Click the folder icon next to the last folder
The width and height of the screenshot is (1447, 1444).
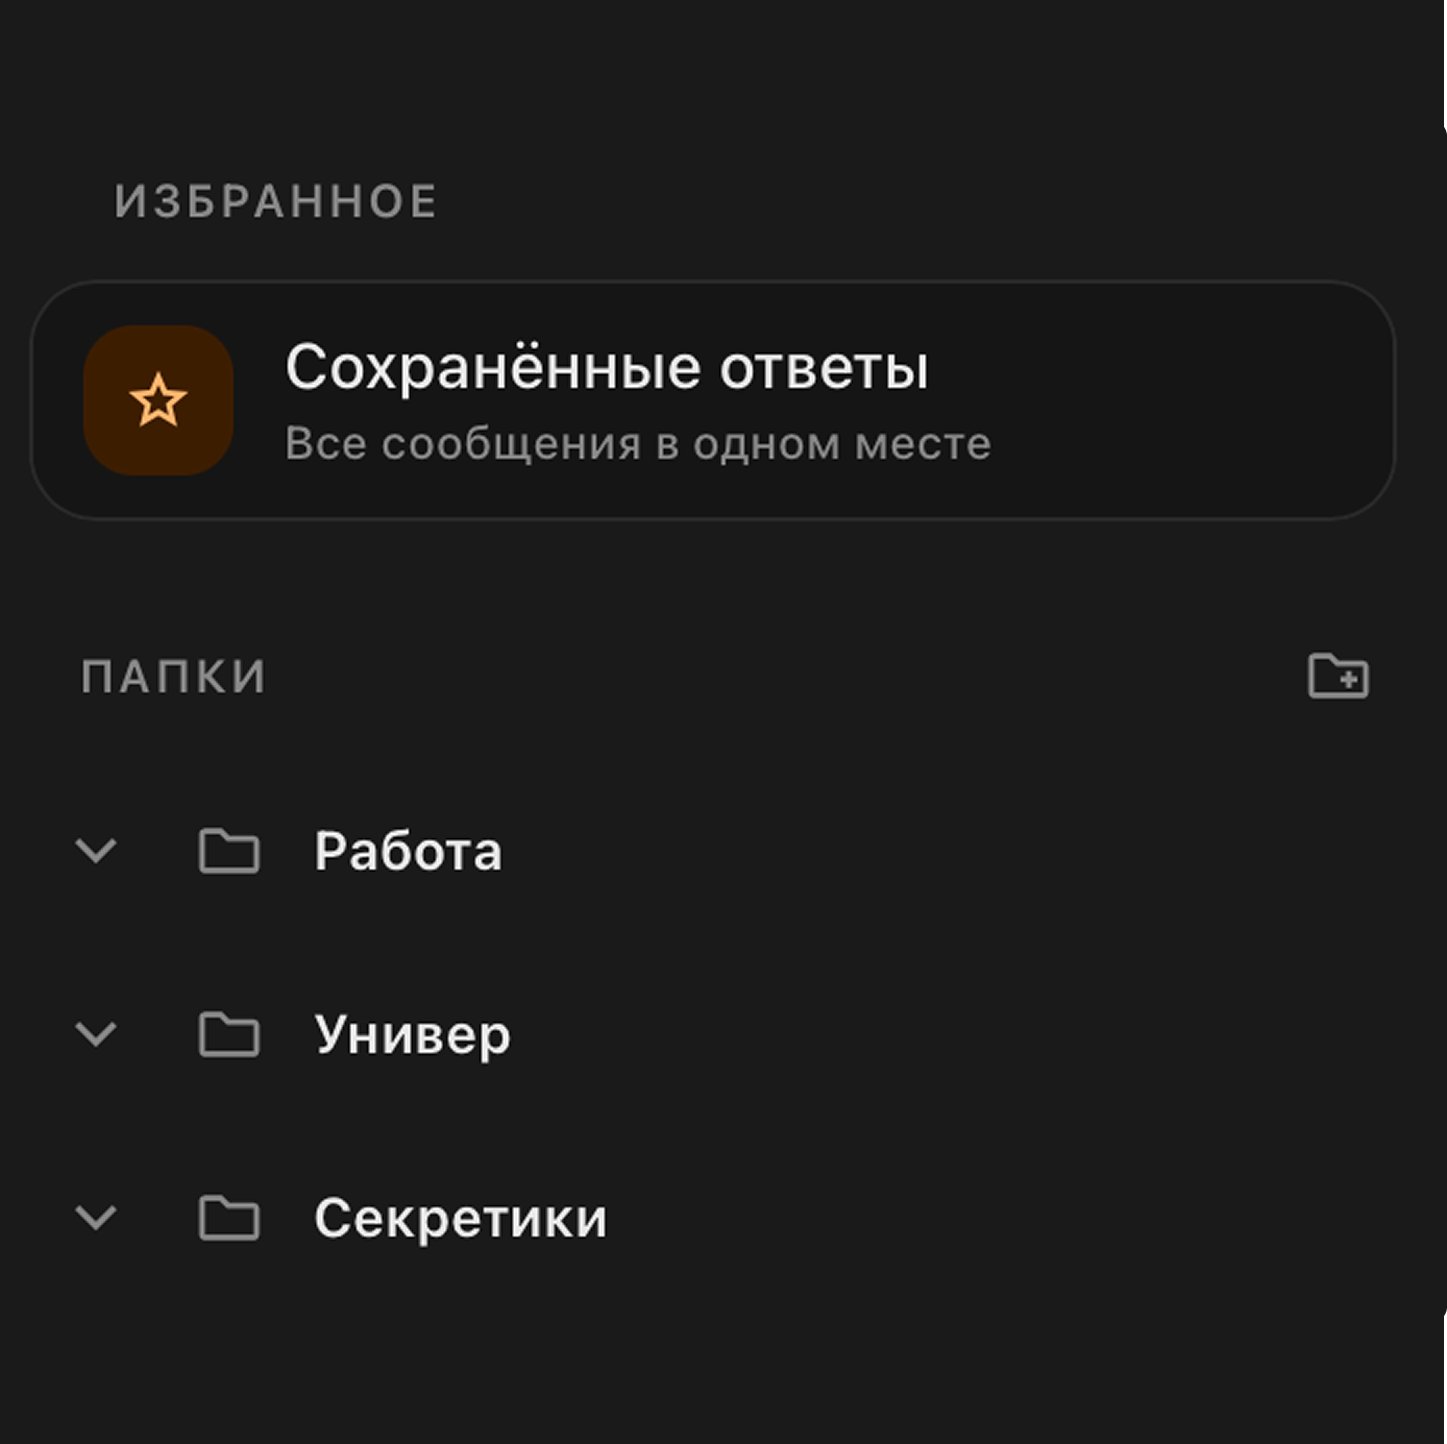point(228,1218)
